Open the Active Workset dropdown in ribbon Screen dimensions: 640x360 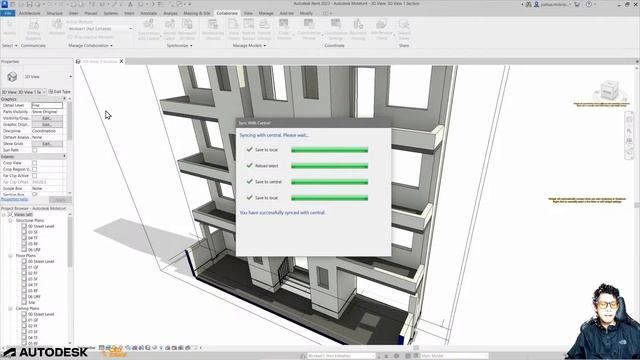click(100, 29)
